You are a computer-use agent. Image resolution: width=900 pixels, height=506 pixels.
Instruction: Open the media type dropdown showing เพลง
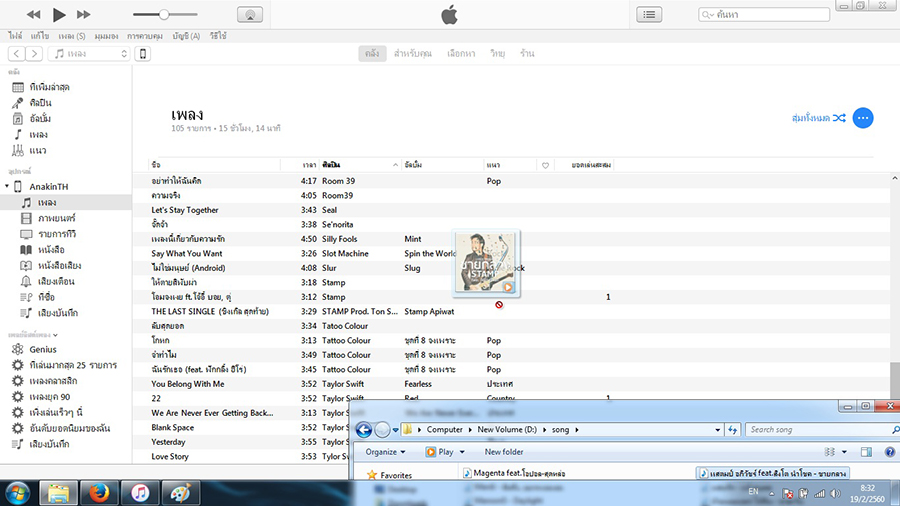pyautogui.click(x=90, y=53)
